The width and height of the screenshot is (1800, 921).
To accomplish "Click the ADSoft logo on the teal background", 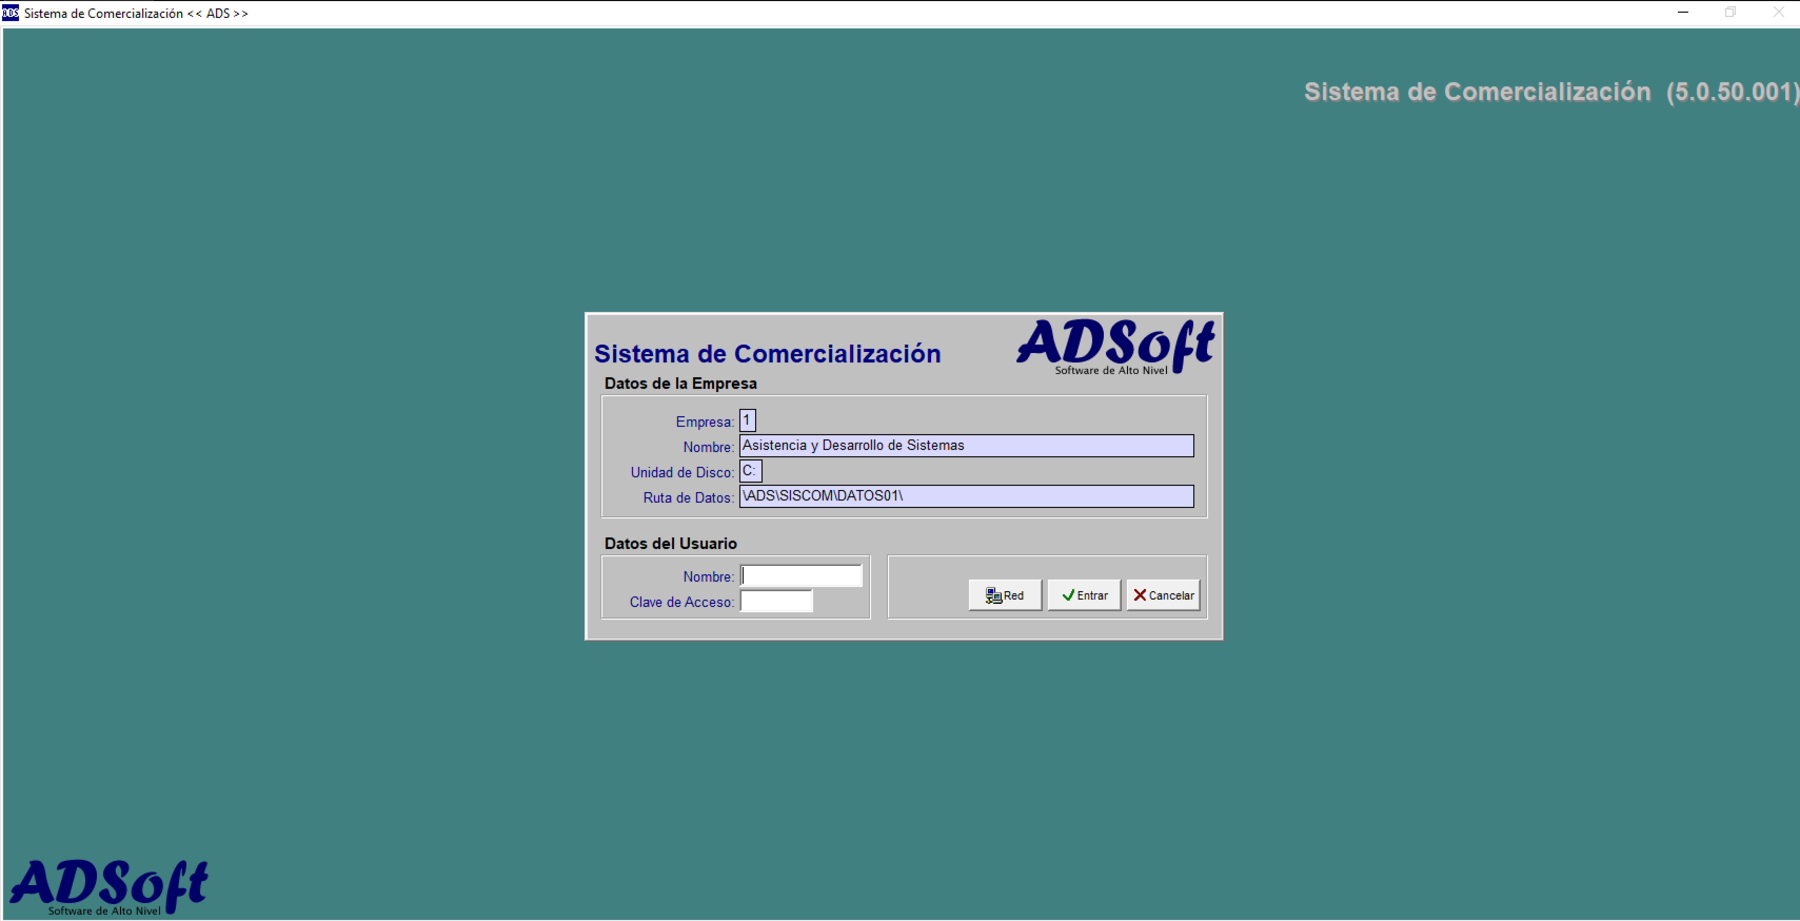I will click(109, 886).
